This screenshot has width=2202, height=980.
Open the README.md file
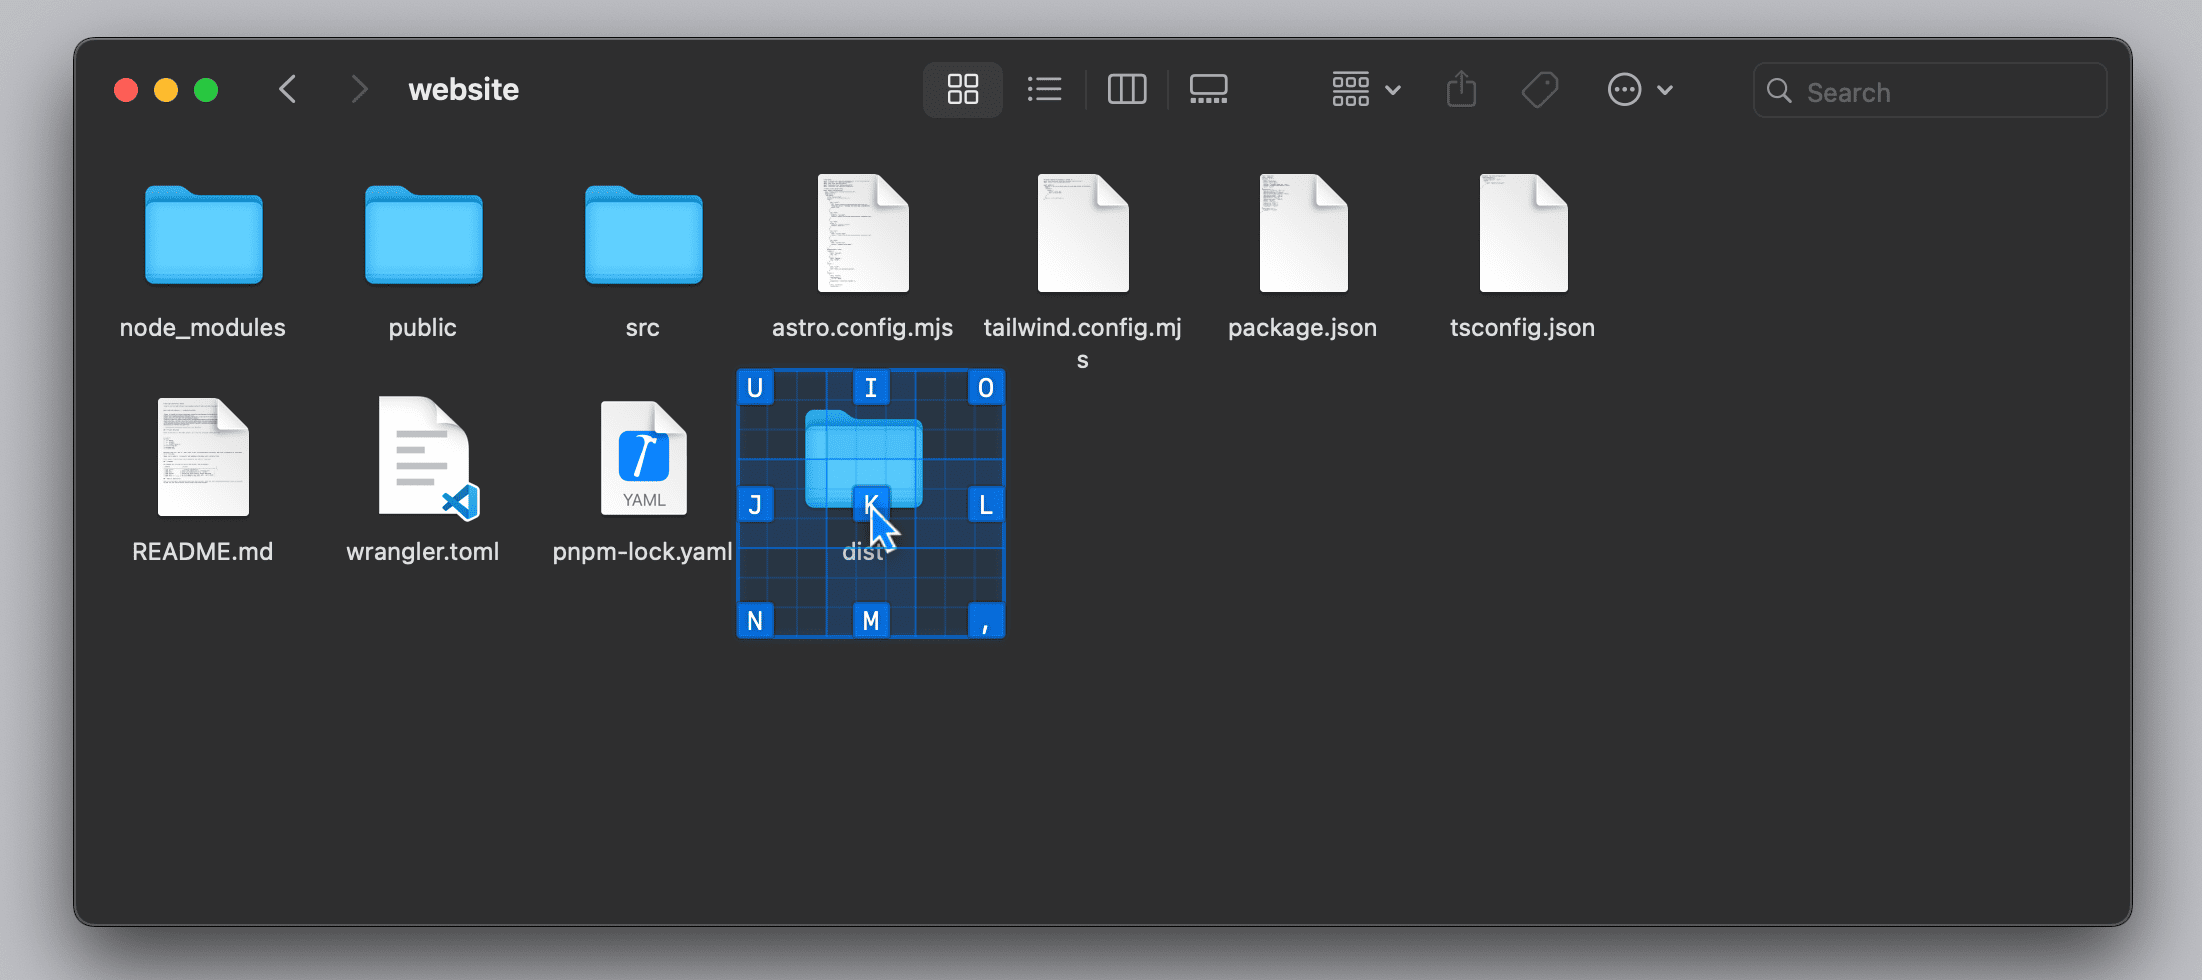[202, 457]
